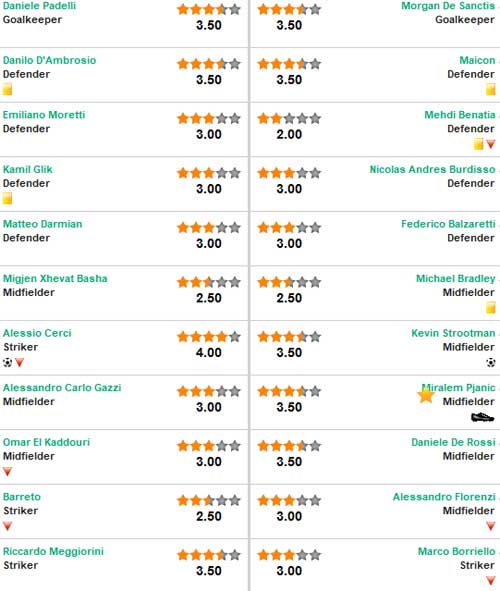Click the gold star beside Miralem Pjanic
Viewport: 500px width, 591px height.
(426, 395)
